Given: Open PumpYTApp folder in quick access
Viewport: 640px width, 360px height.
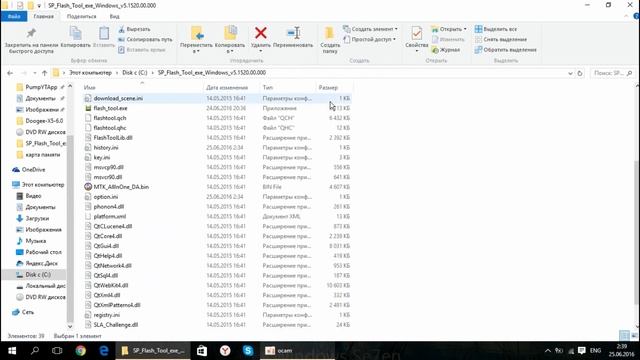Looking at the screenshot, I should tap(41, 87).
